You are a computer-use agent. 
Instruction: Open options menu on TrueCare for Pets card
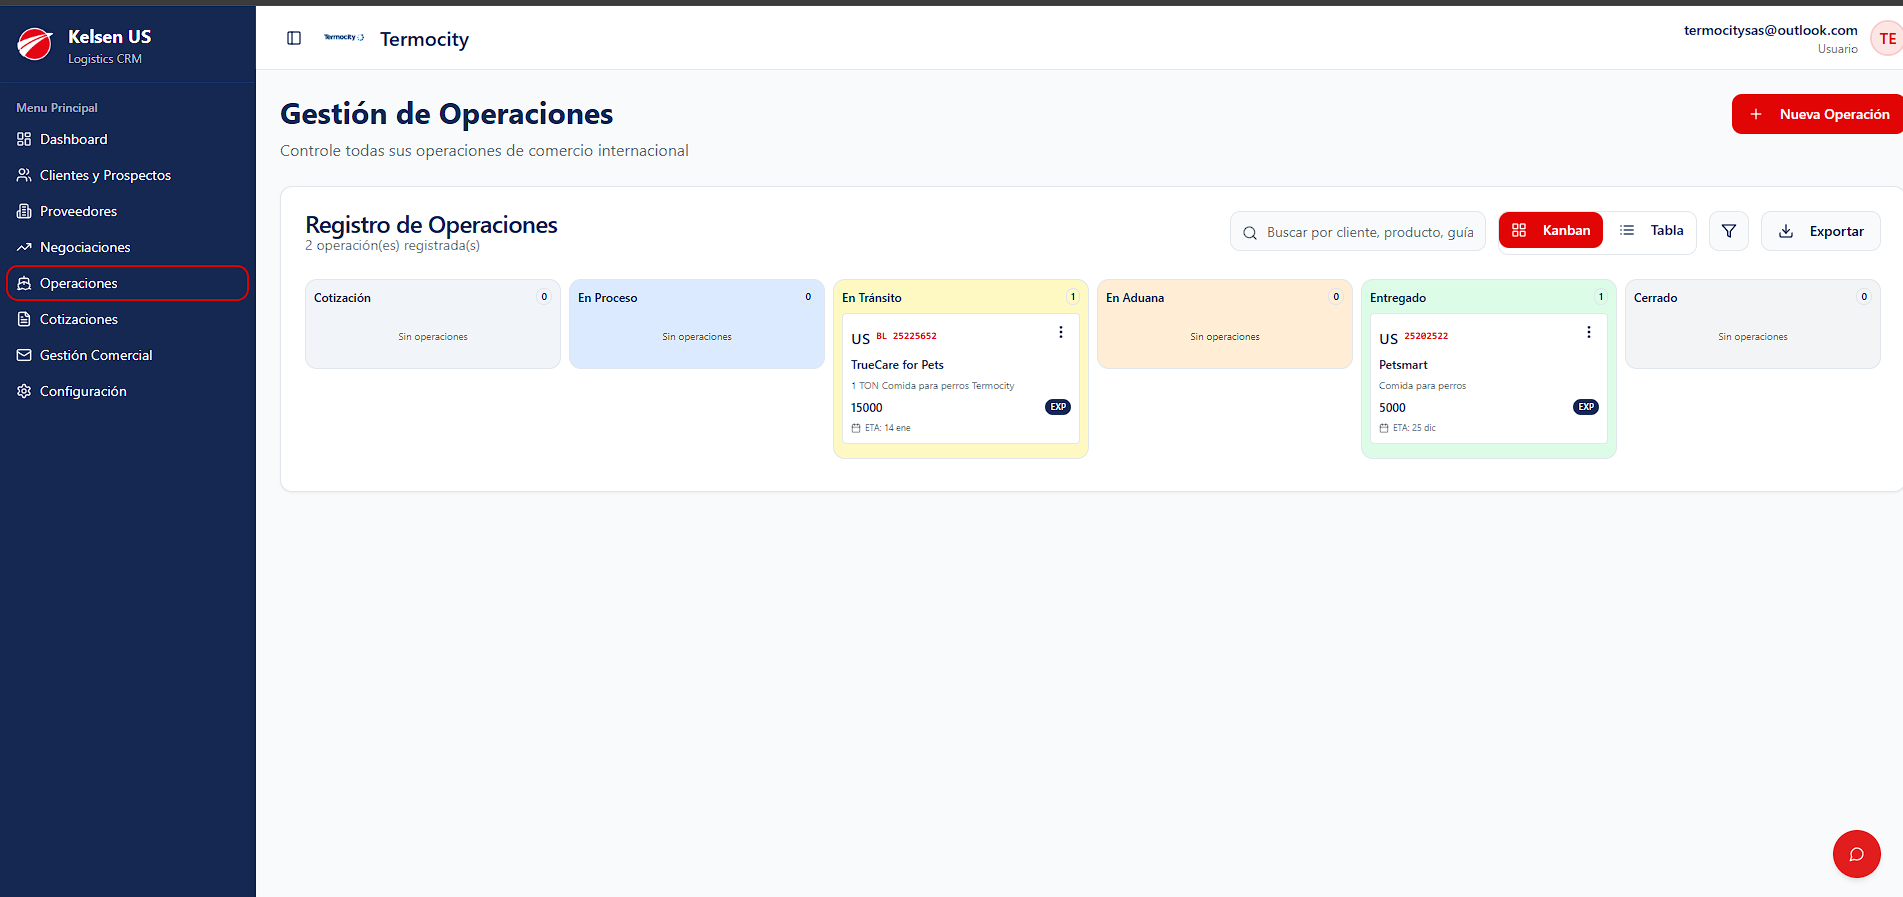[x=1061, y=332]
